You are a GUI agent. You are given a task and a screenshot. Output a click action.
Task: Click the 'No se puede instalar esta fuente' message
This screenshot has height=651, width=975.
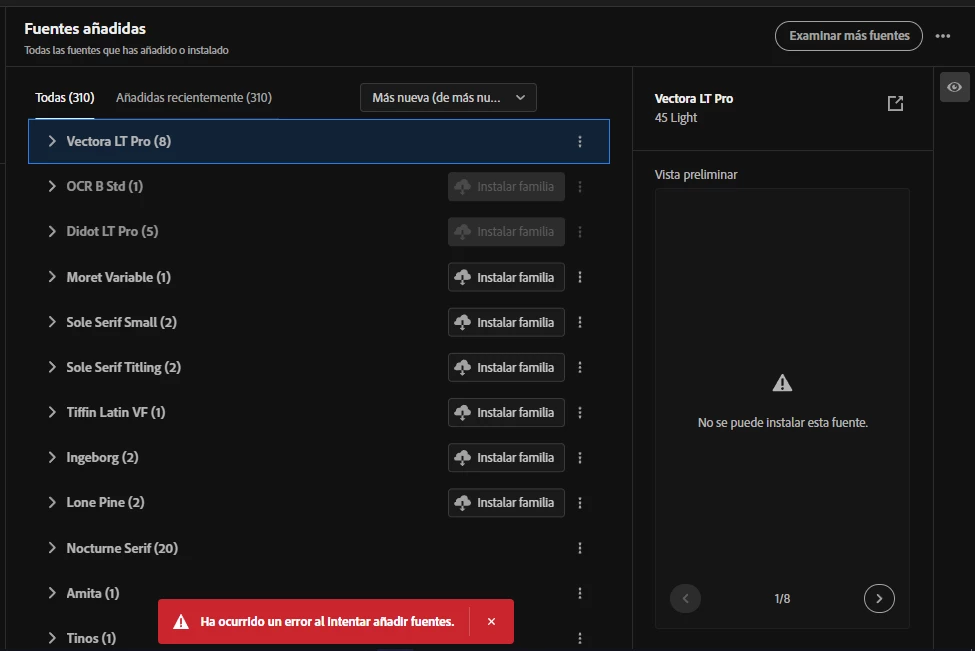pyautogui.click(x=782, y=423)
